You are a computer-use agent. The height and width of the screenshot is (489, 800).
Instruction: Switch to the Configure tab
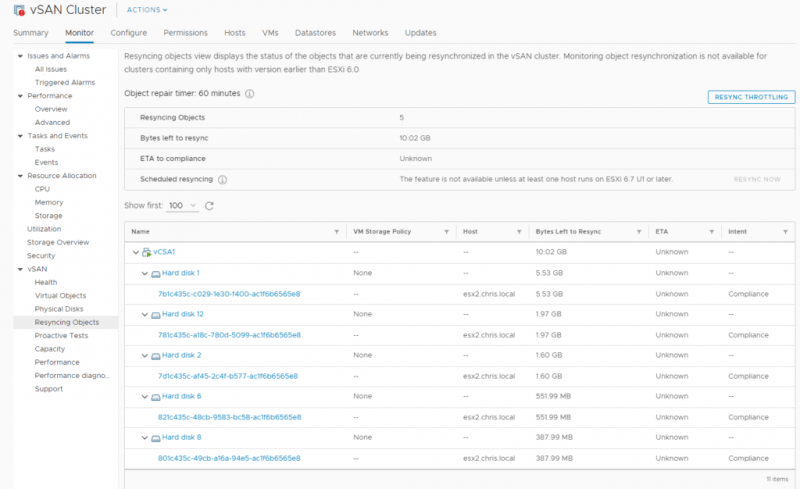[129, 33]
